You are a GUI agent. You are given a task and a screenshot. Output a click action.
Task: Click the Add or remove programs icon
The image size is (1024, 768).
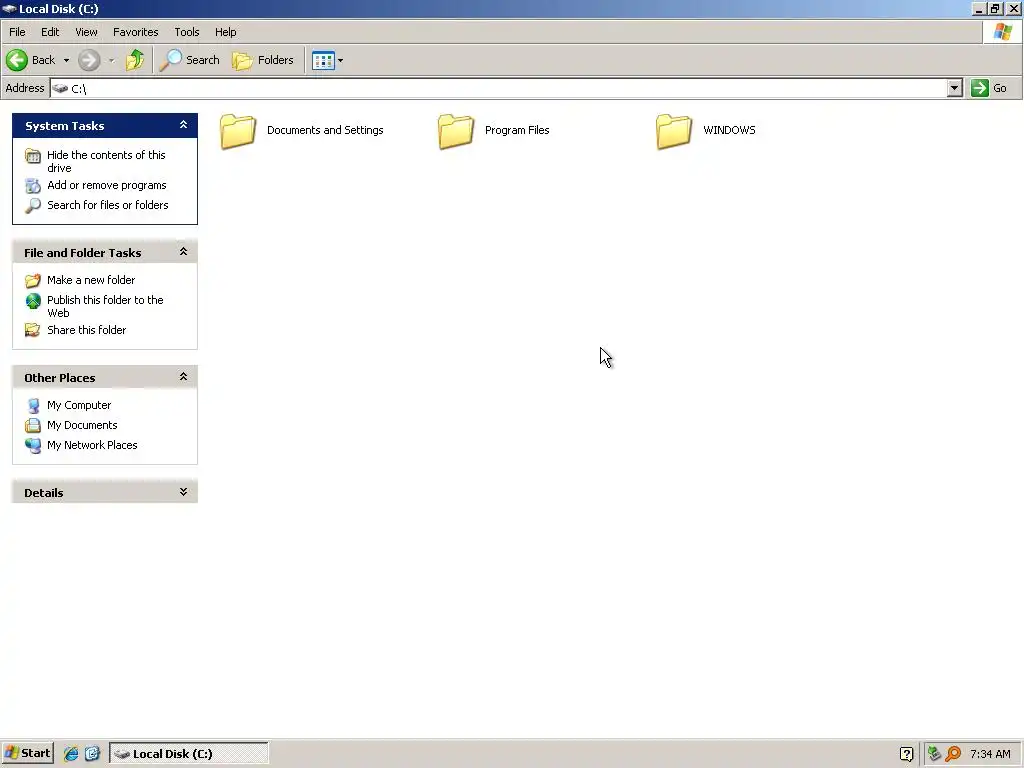(33, 186)
